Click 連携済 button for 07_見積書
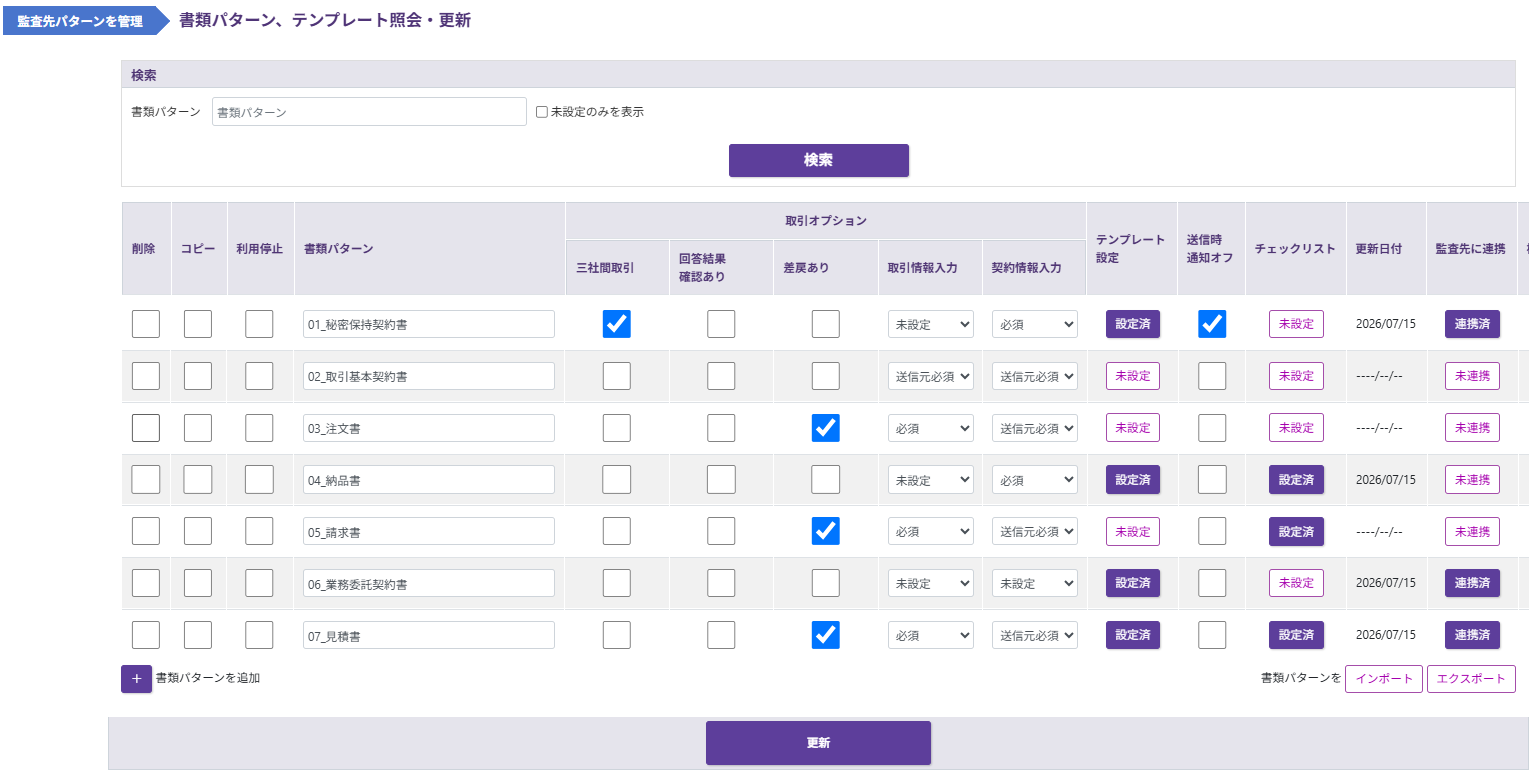This screenshot has width=1534, height=778. click(x=1472, y=635)
